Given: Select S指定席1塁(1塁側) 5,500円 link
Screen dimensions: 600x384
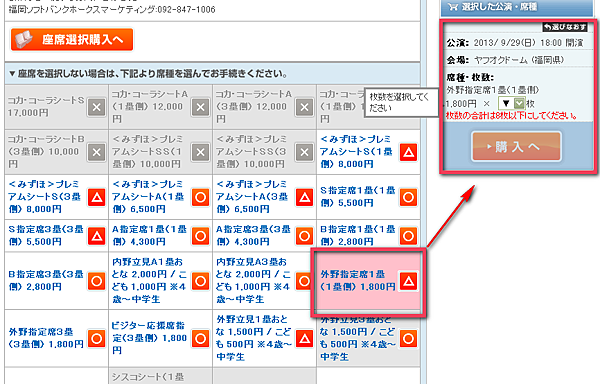Looking at the screenshot, I should 357,197.
